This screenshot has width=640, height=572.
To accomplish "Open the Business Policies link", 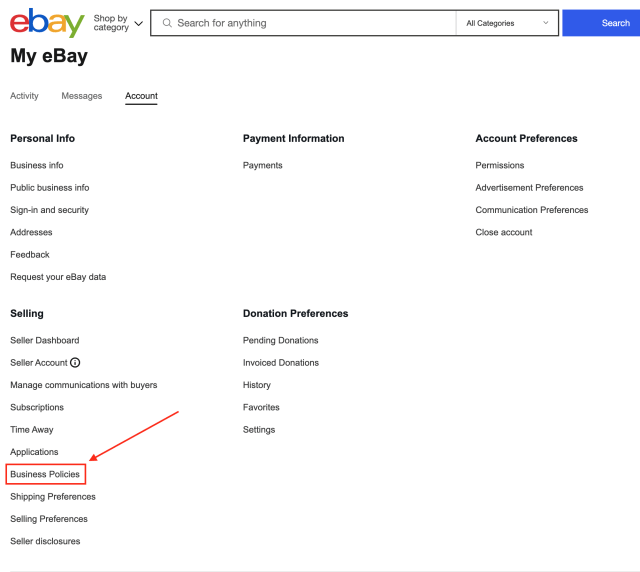I will (45, 474).
